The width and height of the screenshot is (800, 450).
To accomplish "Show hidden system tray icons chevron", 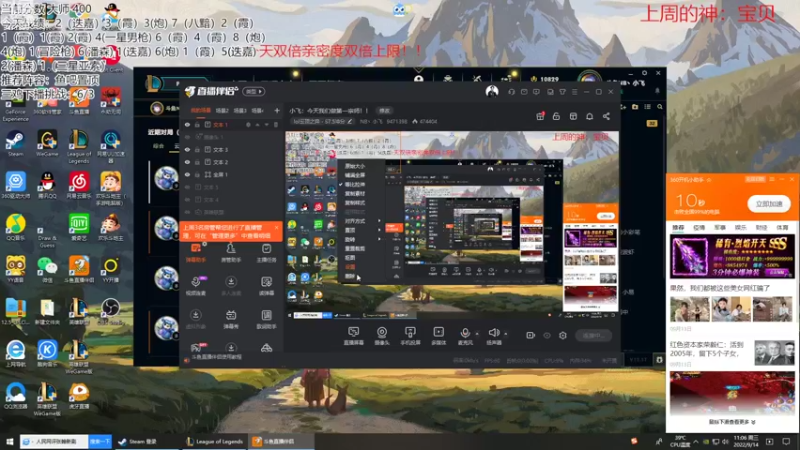I will pyautogui.click(x=695, y=441).
